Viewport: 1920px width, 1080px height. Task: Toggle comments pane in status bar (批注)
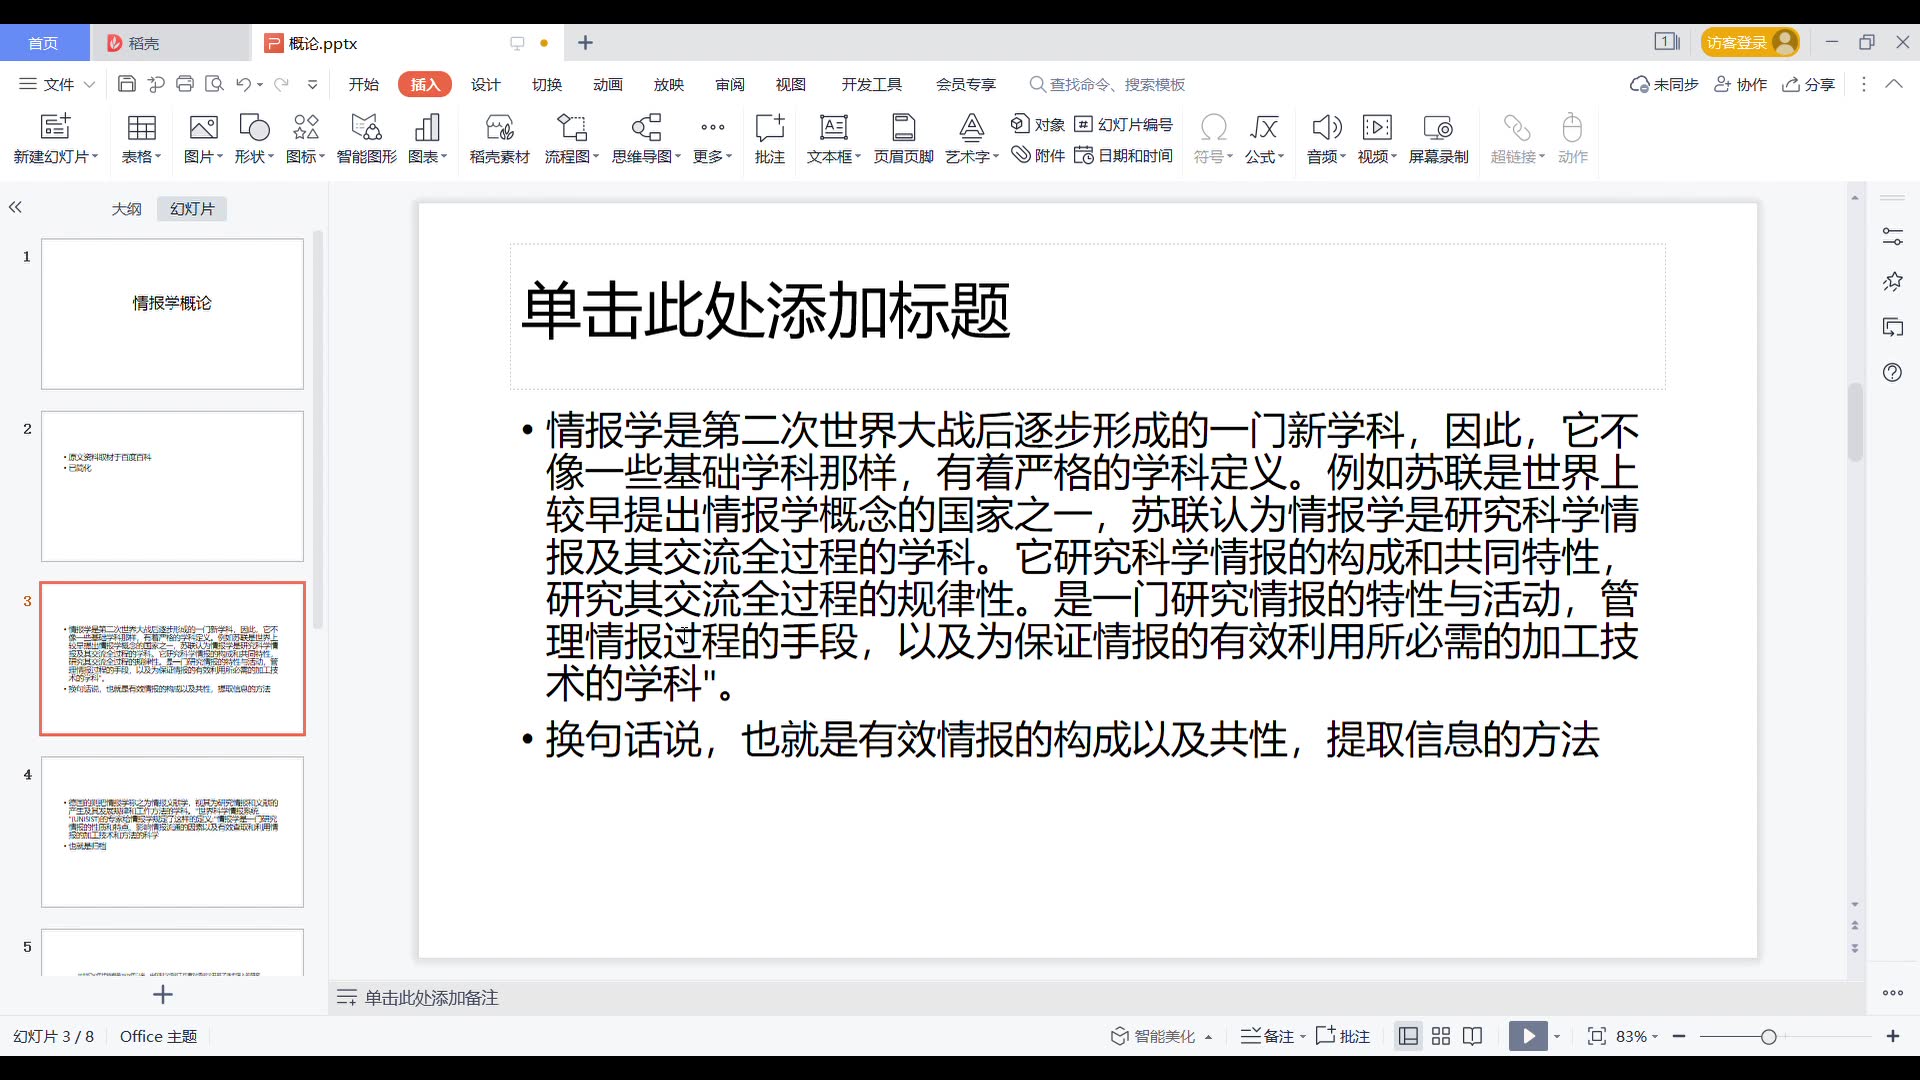coord(1343,1036)
